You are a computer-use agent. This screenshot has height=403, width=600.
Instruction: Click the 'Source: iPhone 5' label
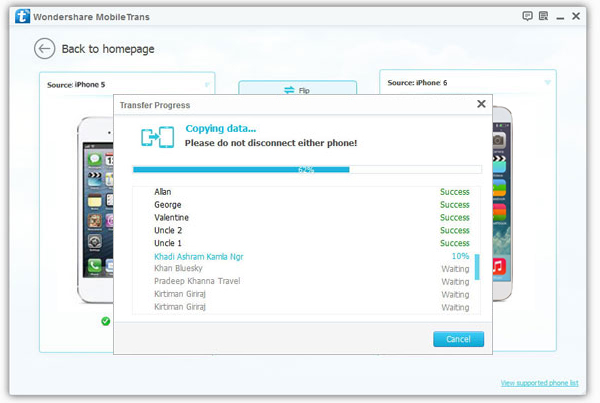coord(76,85)
